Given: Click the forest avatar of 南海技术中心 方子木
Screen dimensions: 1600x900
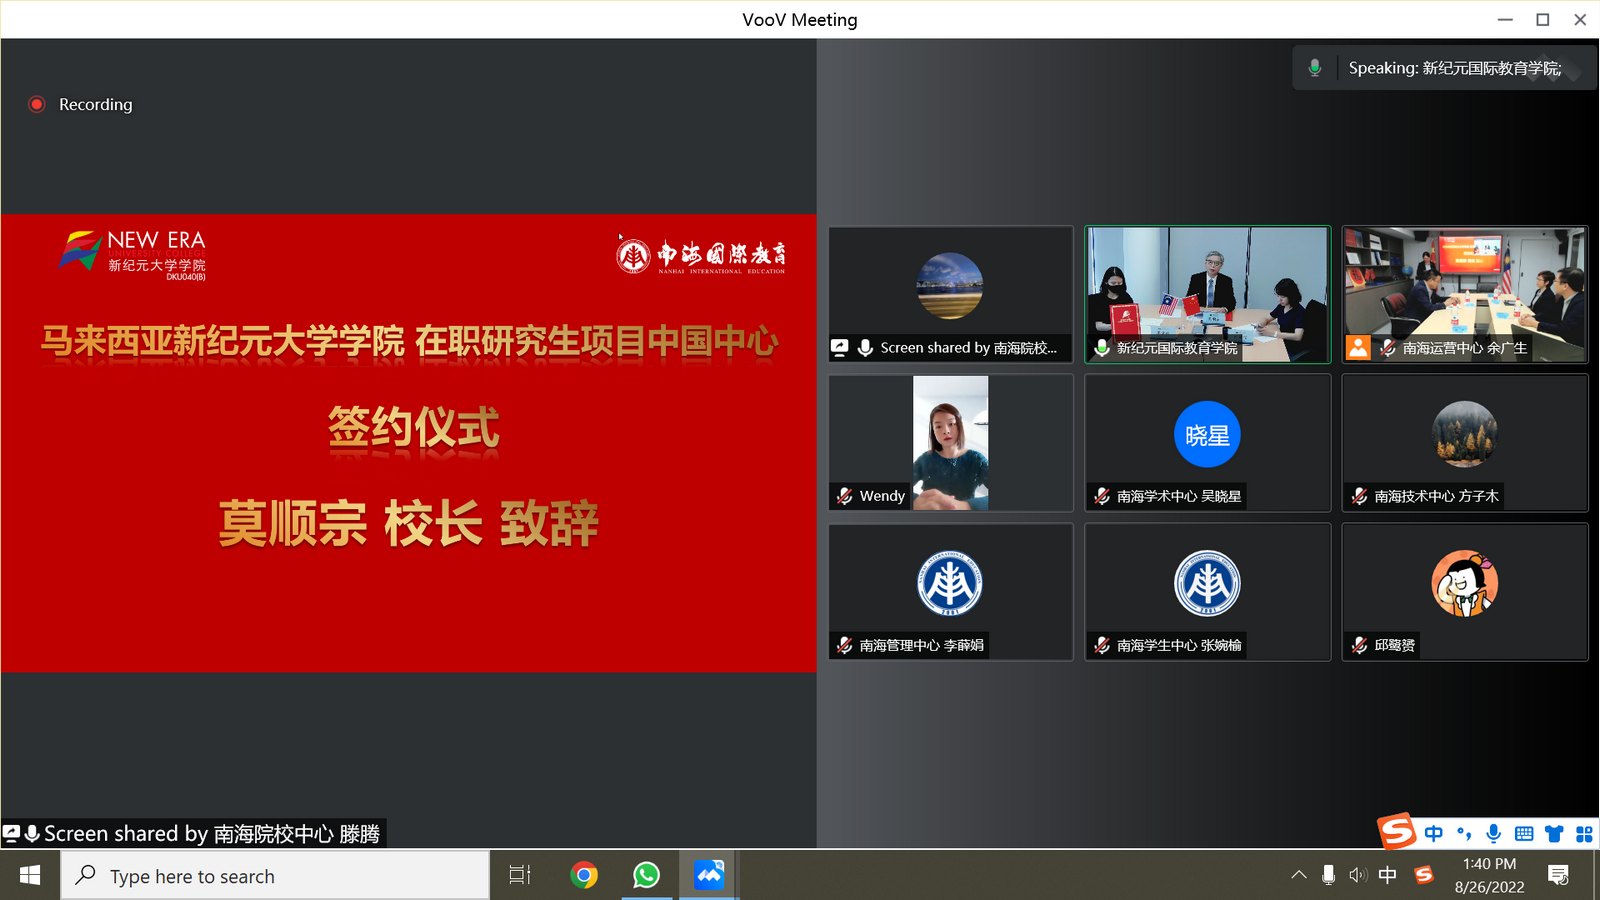Looking at the screenshot, I should tap(1465, 435).
